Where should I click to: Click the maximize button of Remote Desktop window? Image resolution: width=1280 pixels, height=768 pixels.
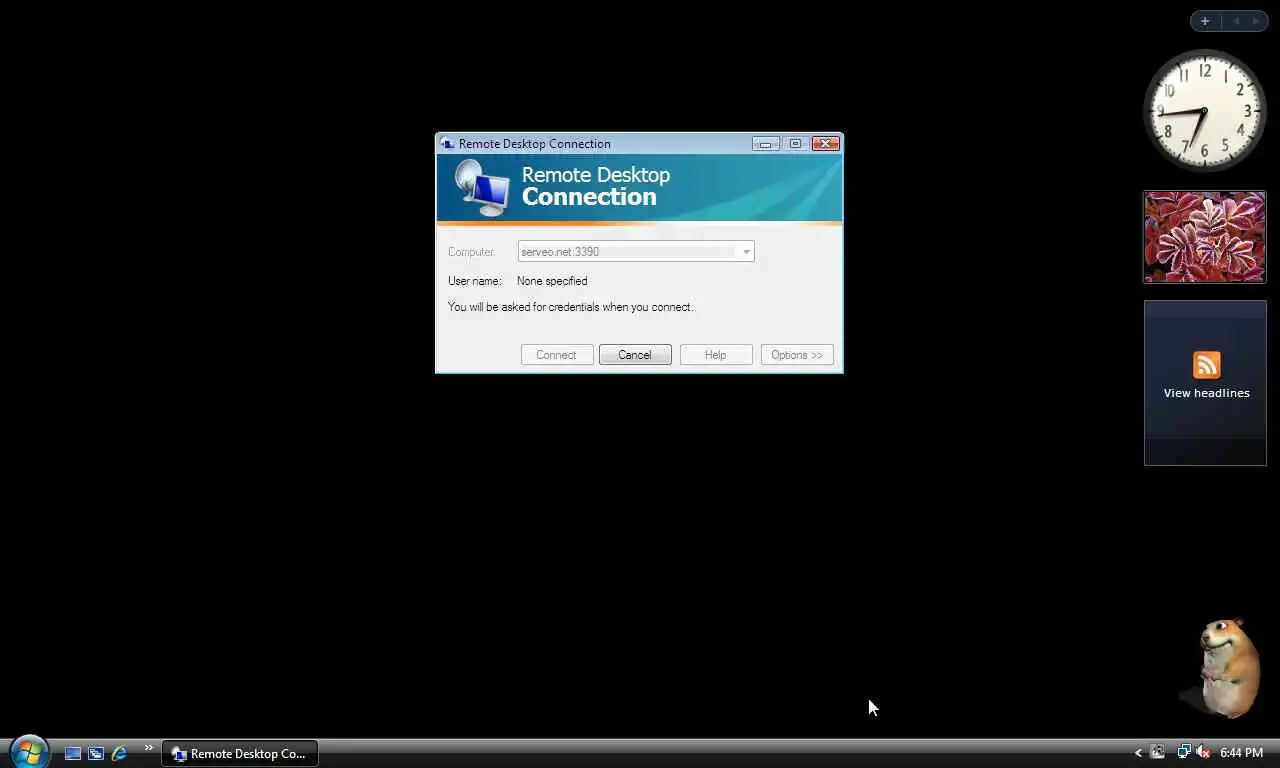coord(795,144)
